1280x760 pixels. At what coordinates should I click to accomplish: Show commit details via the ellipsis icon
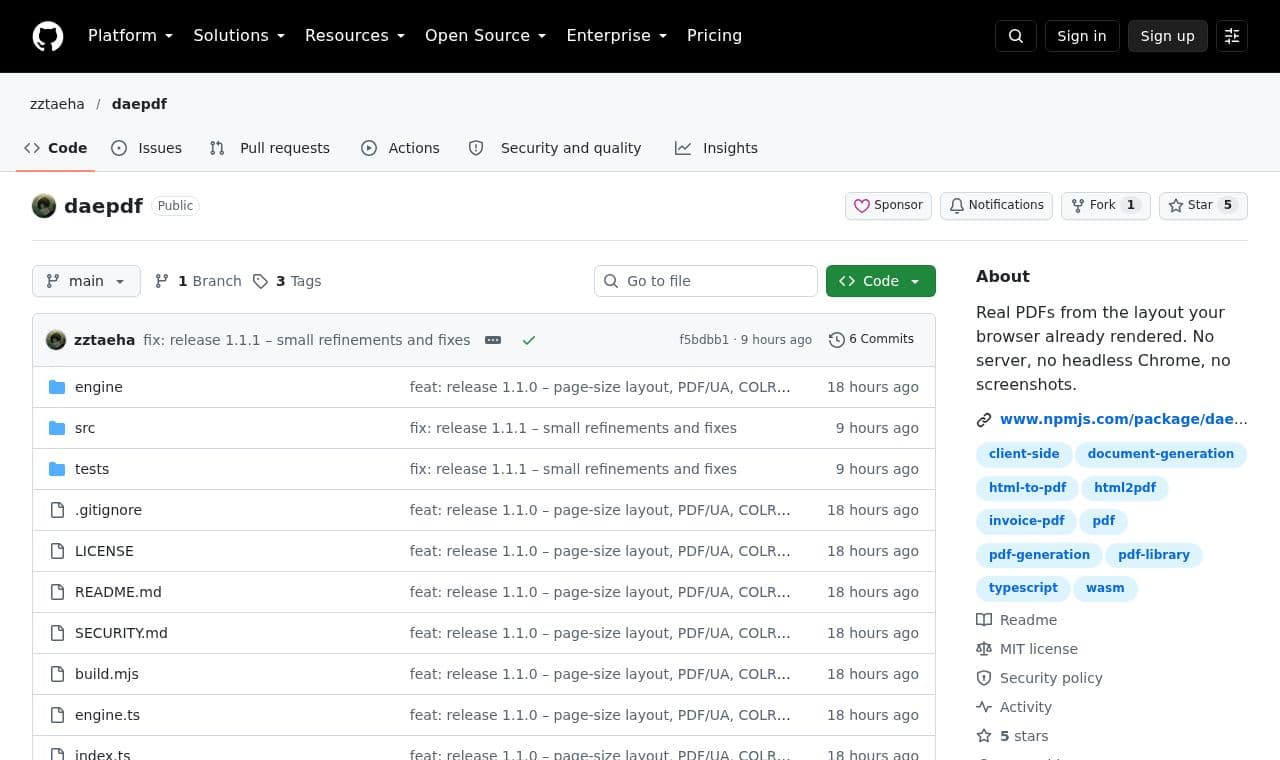[493, 340]
